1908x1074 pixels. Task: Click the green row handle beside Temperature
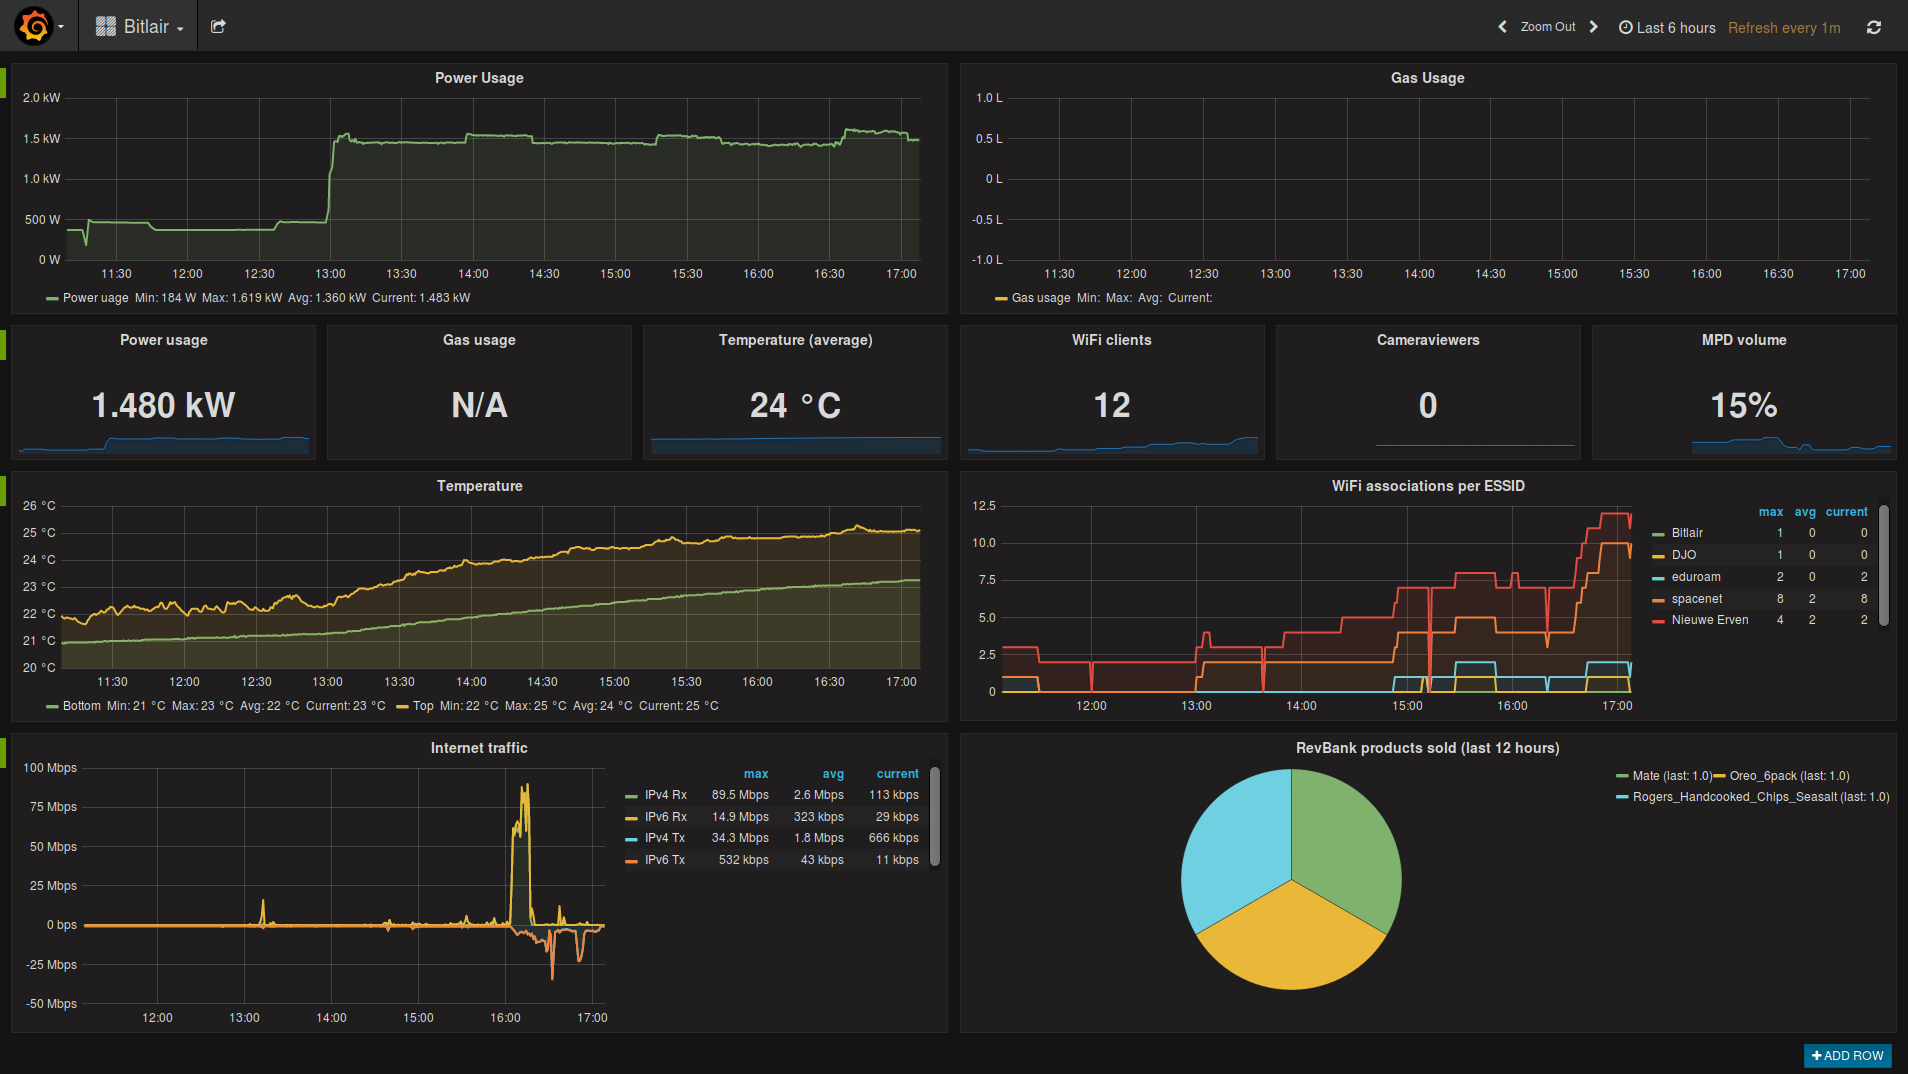click(3, 490)
